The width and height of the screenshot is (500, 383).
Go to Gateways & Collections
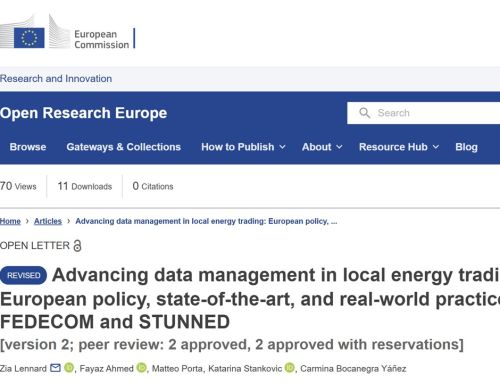[x=124, y=147]
